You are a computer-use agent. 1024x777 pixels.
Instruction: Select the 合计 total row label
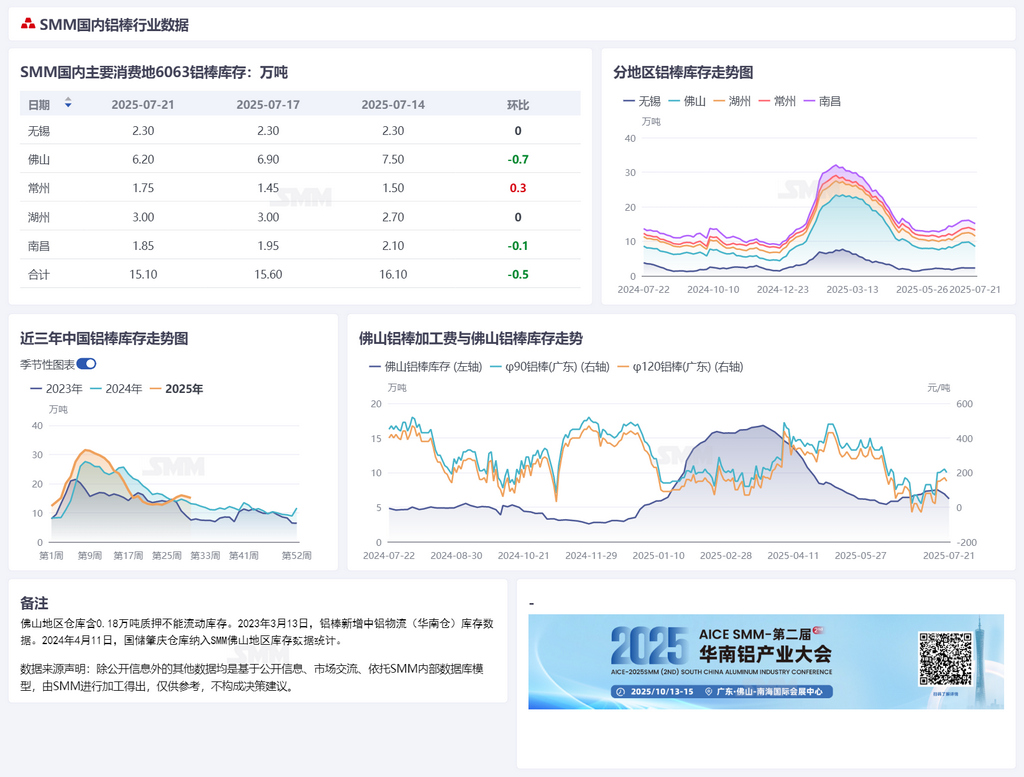[39, 274]
